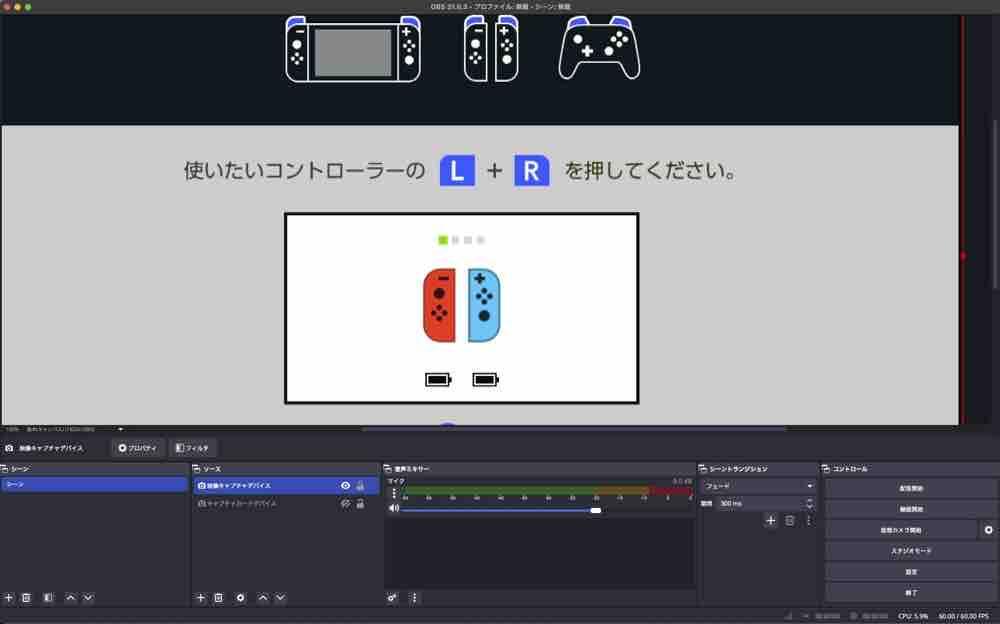Viewport: 1000px width, 624px height.
Task: Open the audio mixer three-dot menu
Action: pos(414,598)
